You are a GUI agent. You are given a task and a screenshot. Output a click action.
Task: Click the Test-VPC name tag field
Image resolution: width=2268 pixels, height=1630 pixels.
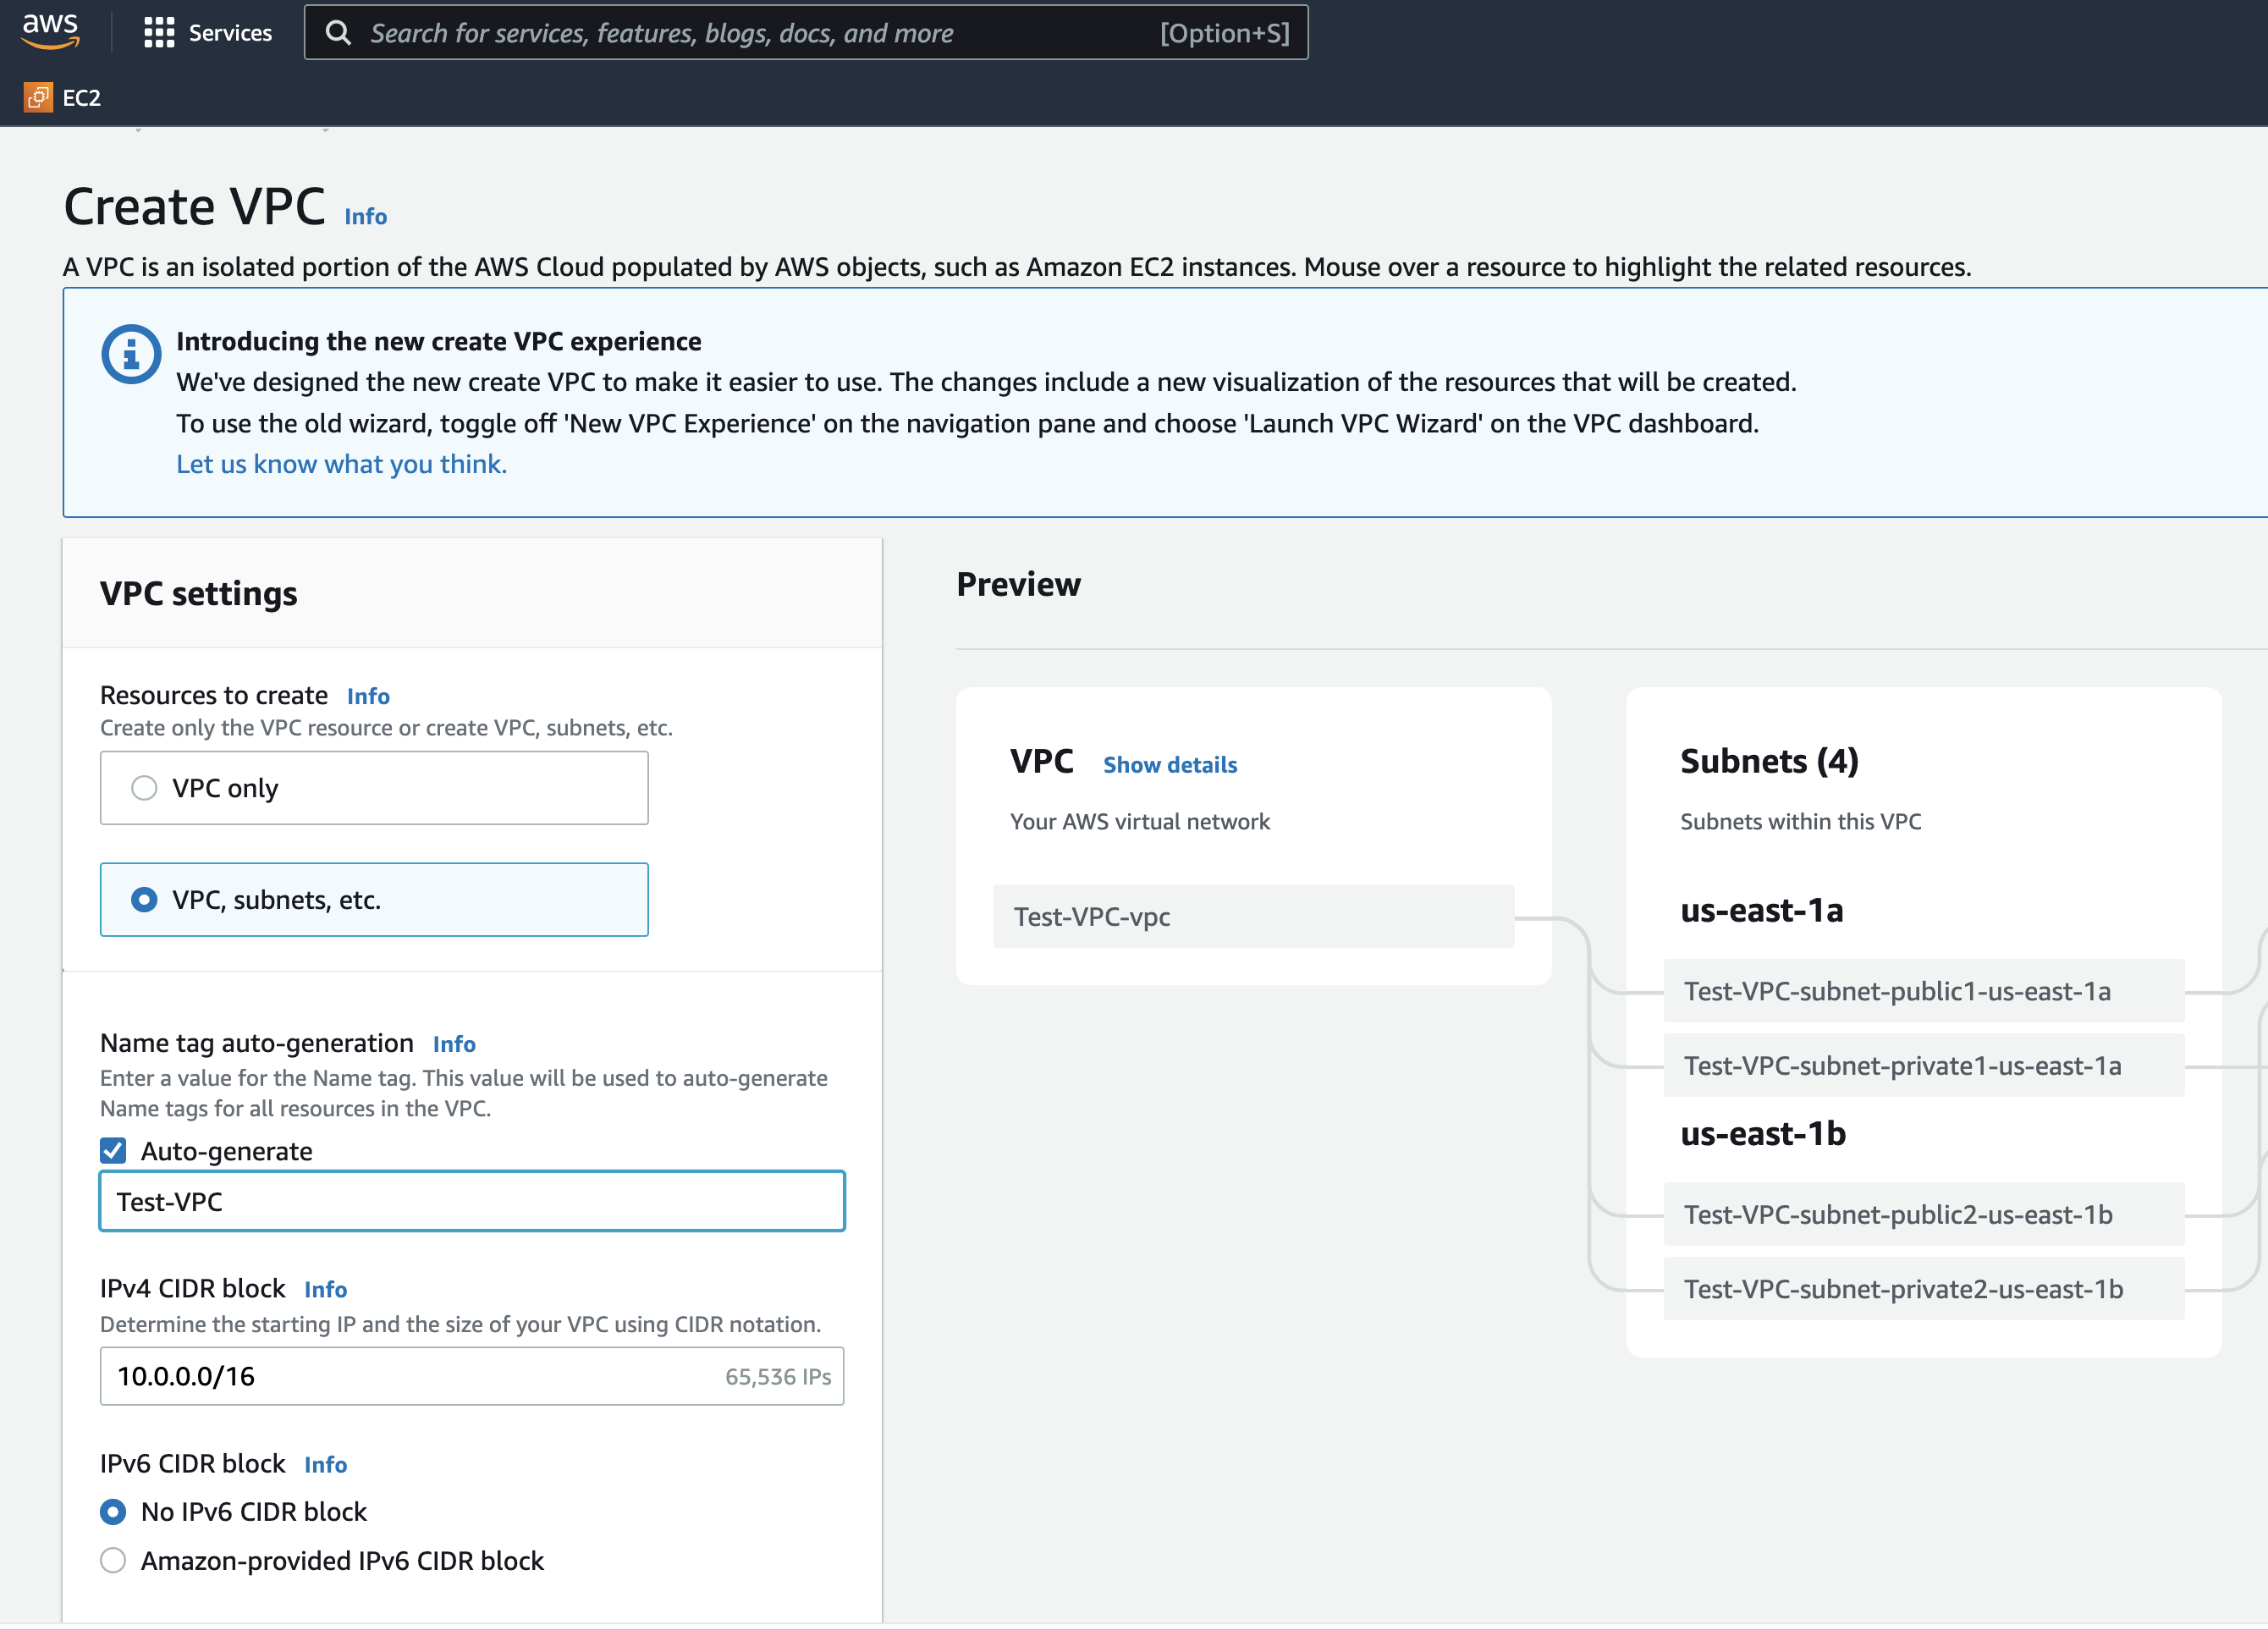pos(472,1201)
